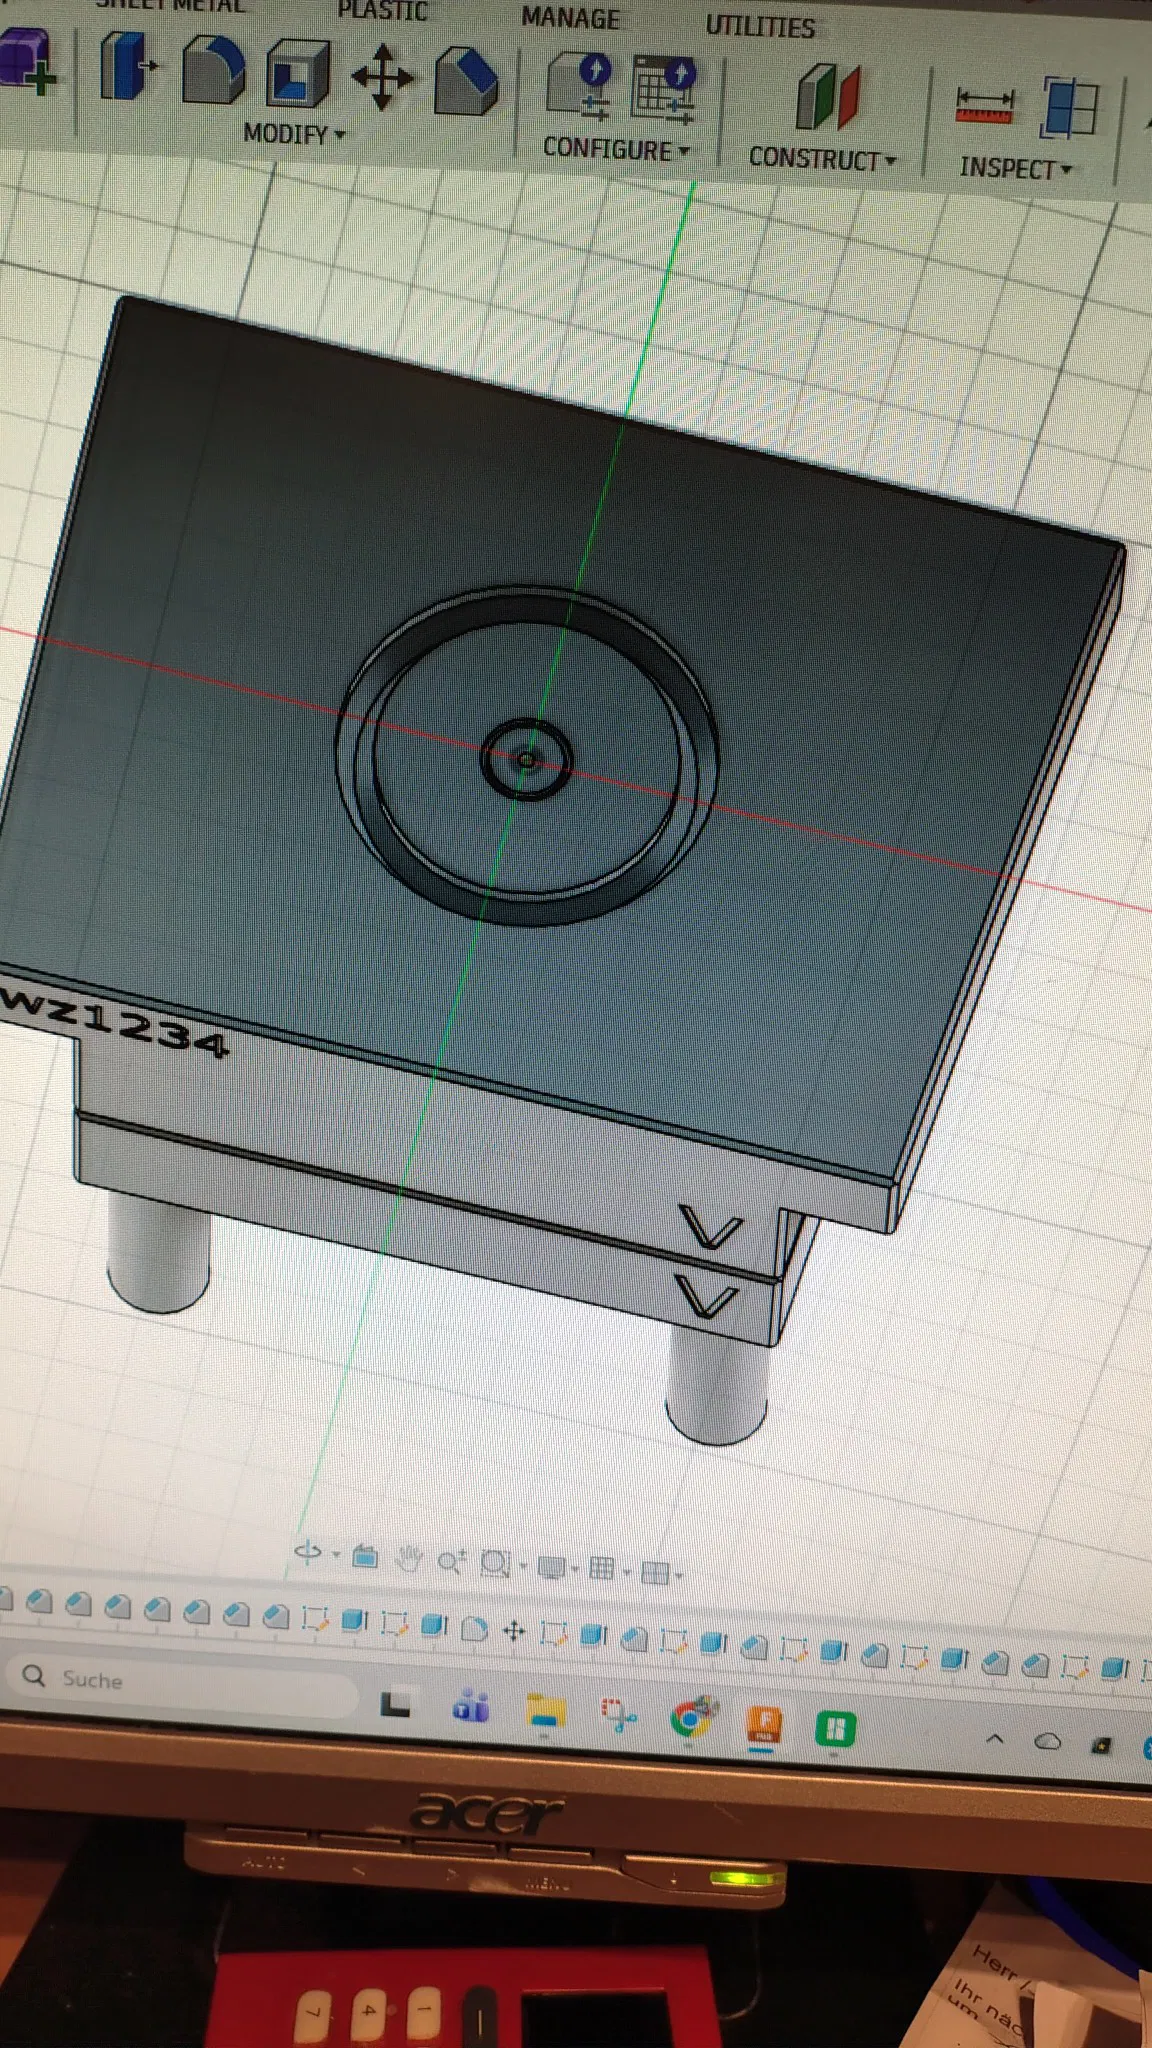Screen dimensions: 1152x2048
Task: Click the purple box with green plus icon
Action: coord(27,62)
